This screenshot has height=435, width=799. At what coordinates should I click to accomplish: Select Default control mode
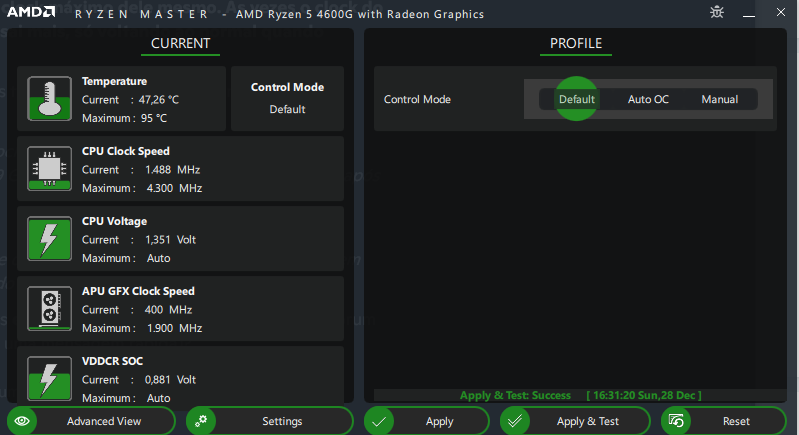(576, 99)
